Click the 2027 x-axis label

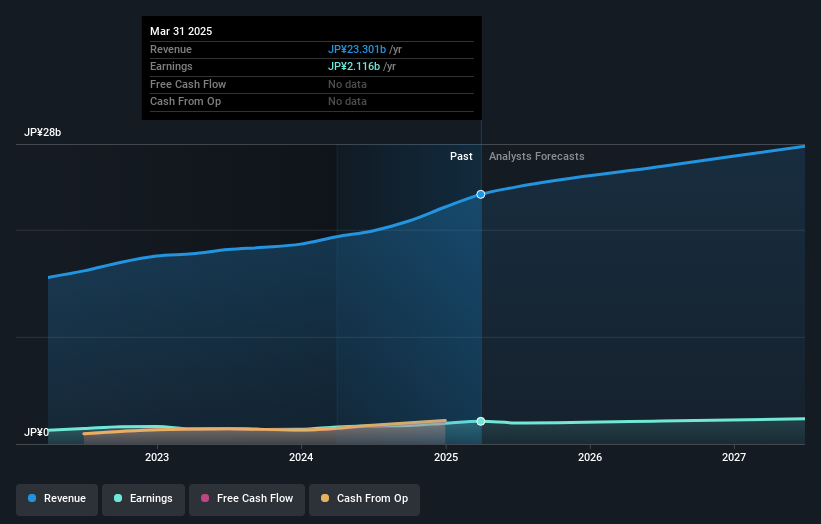click(734, 458)
